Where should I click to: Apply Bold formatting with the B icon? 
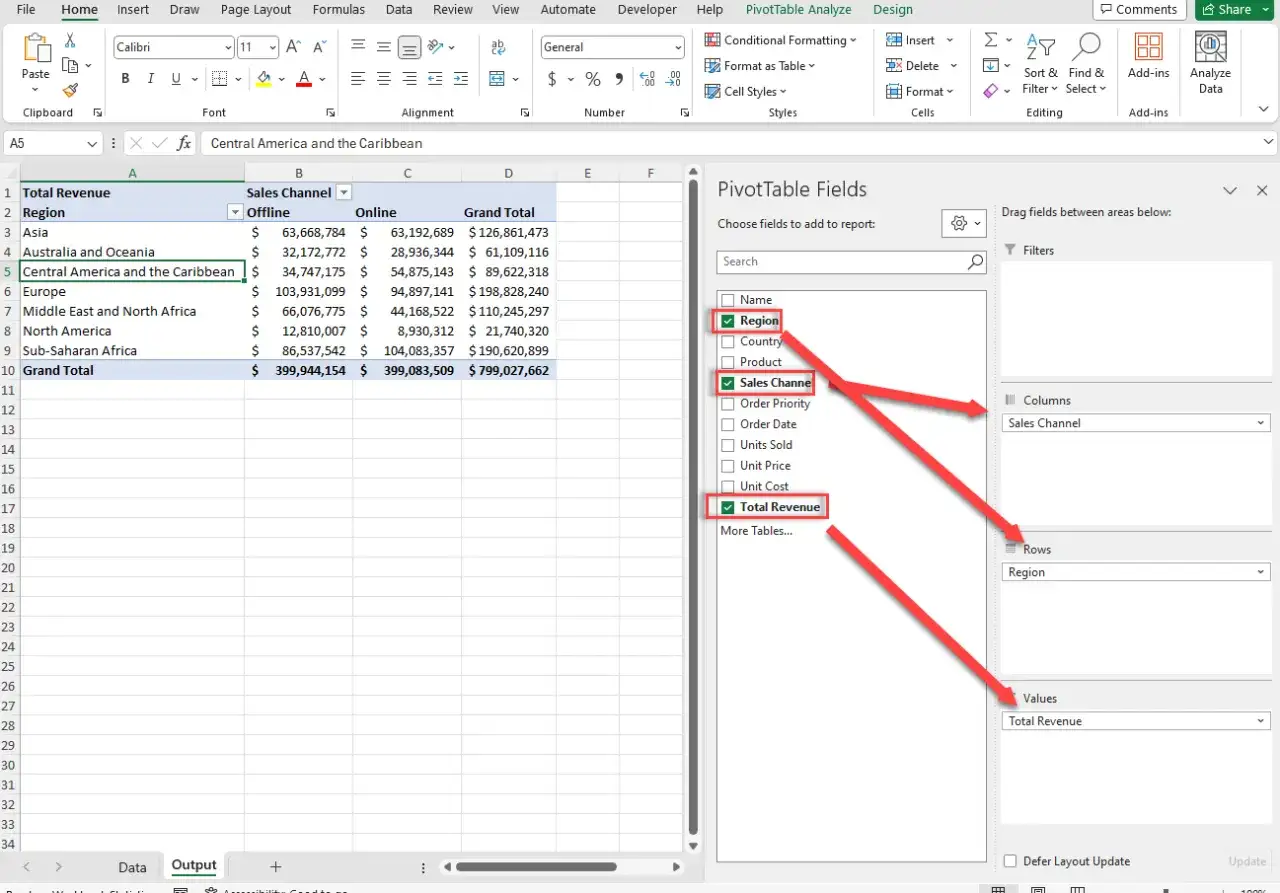[125, 79]
